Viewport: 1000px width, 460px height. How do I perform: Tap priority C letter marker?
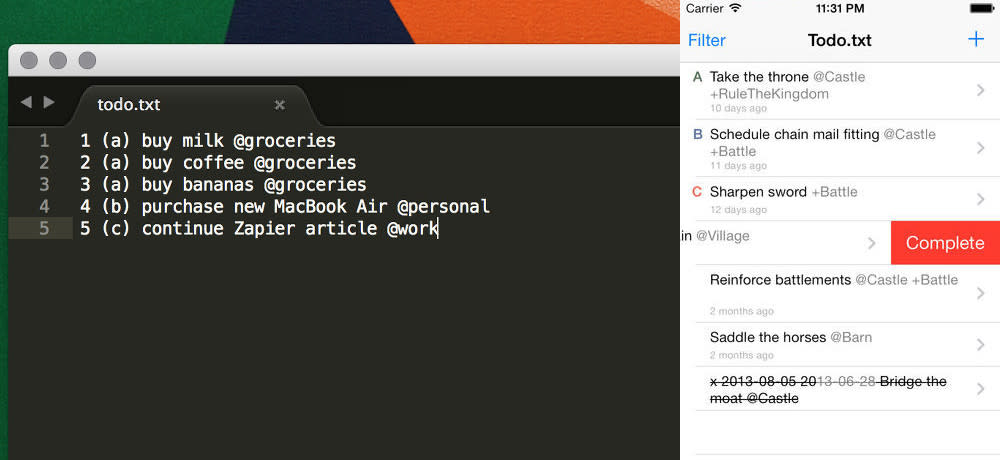(x=697, y=192)
